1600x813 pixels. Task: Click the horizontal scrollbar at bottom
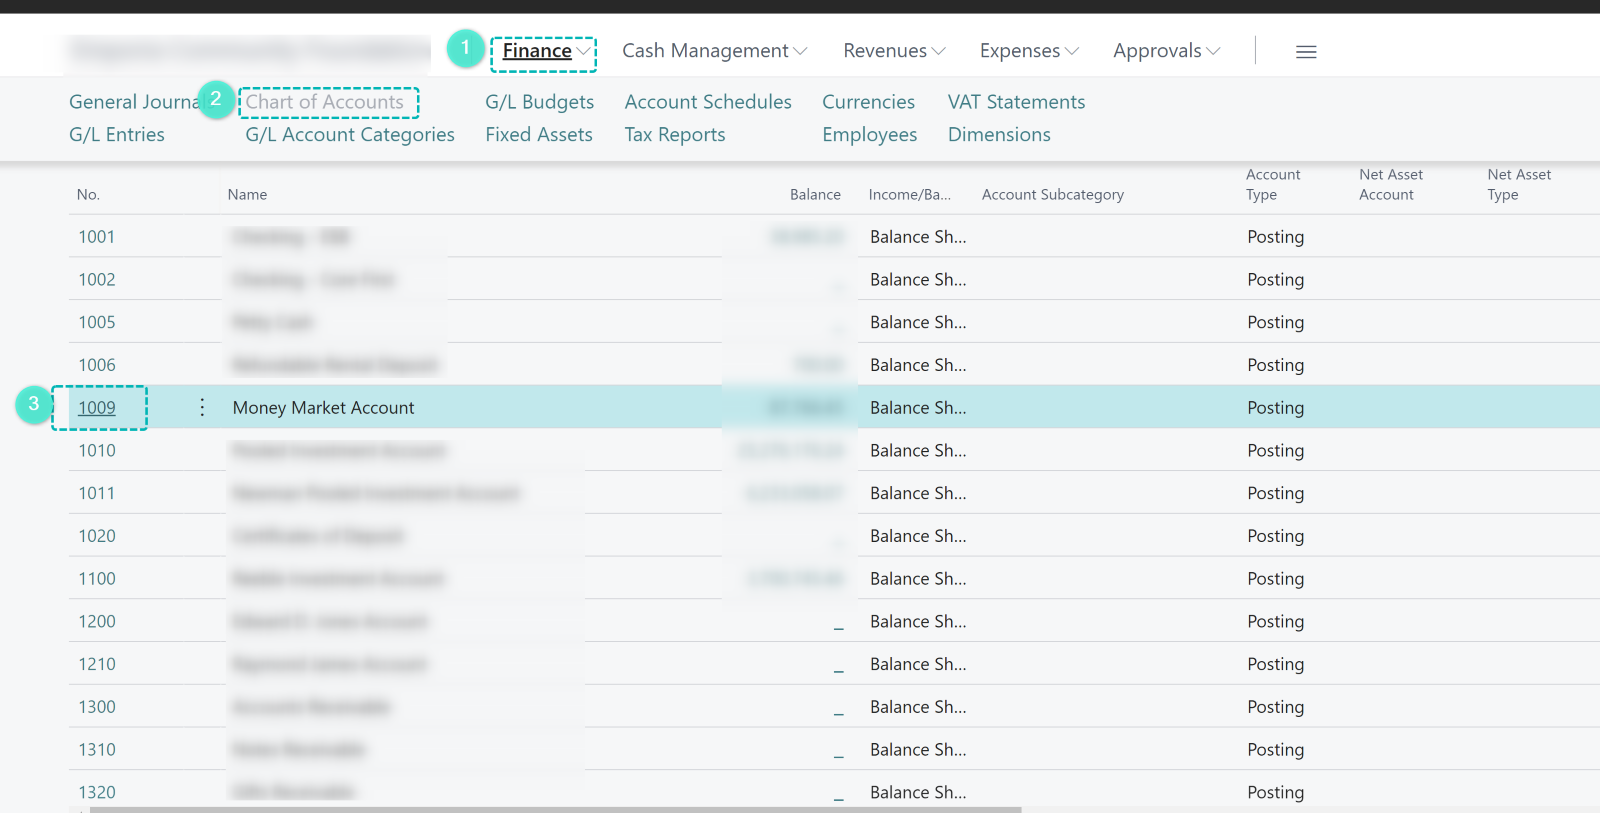coord(555,809)
